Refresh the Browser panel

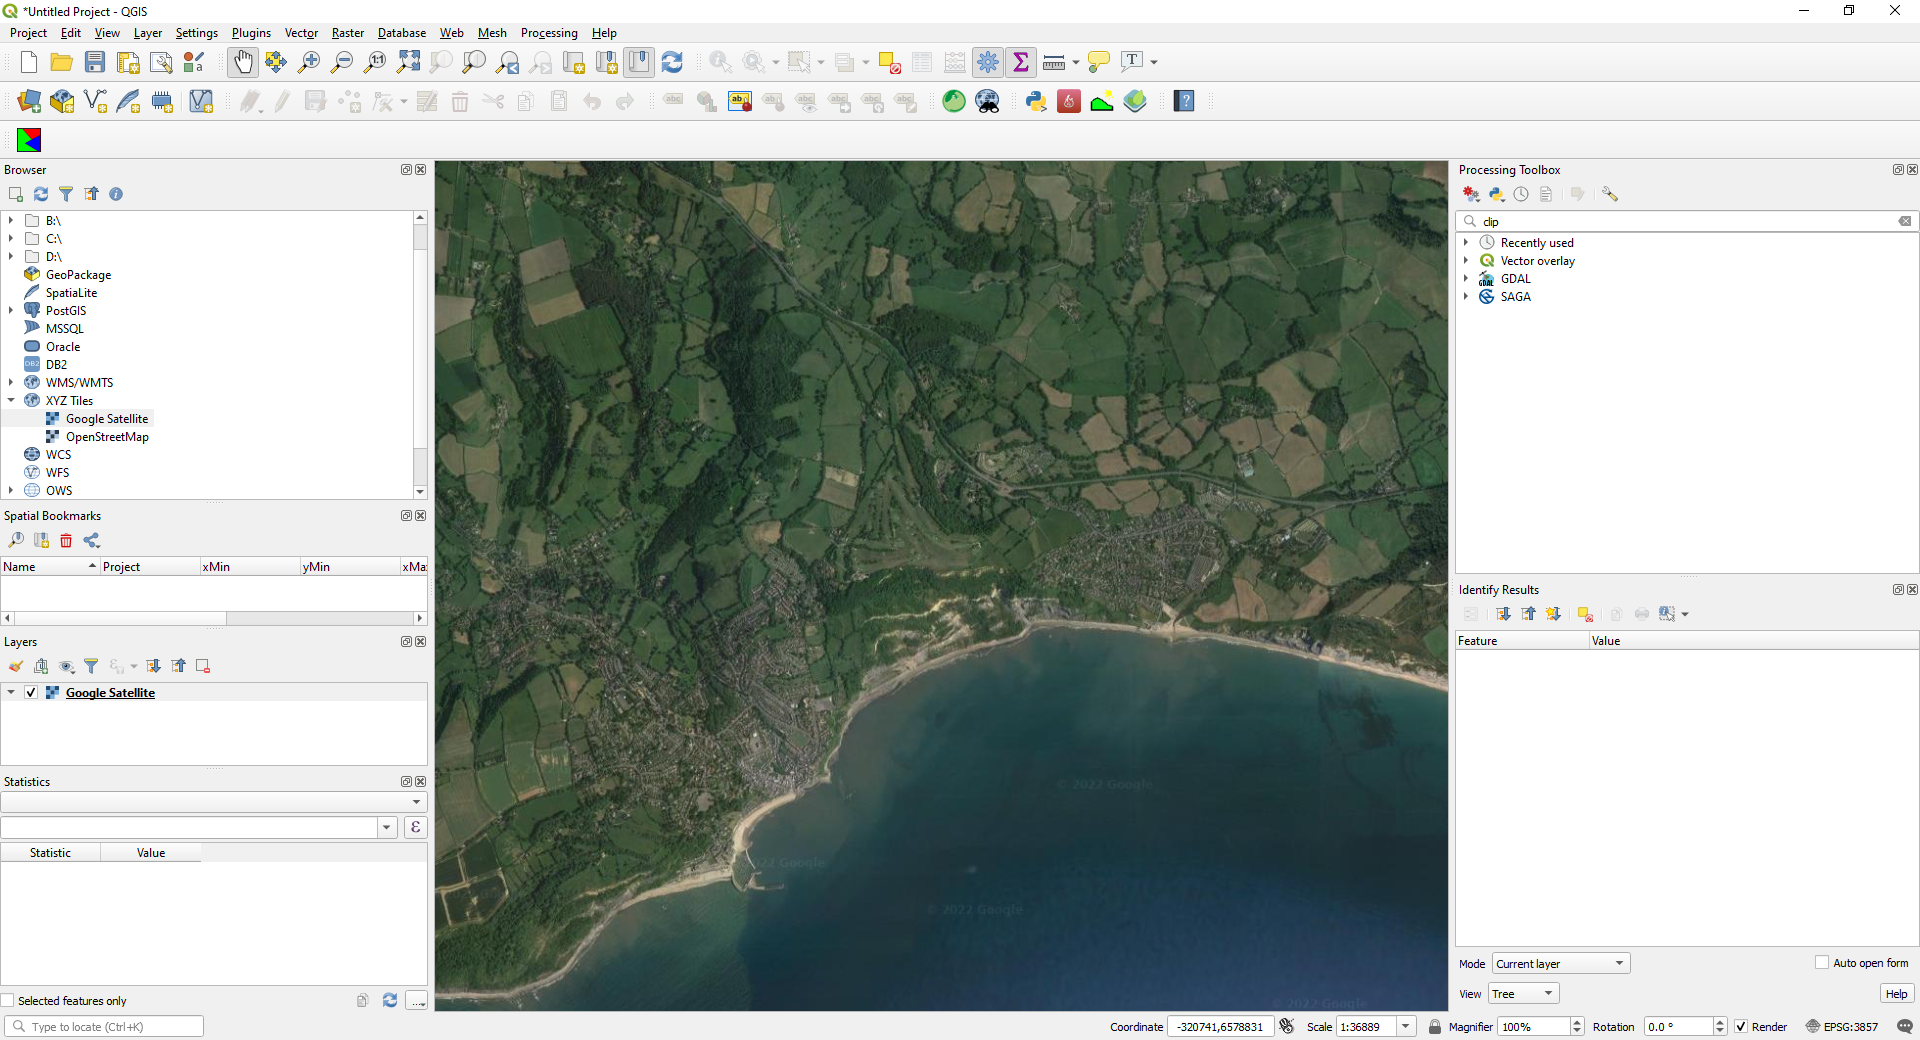pos(41,194)
